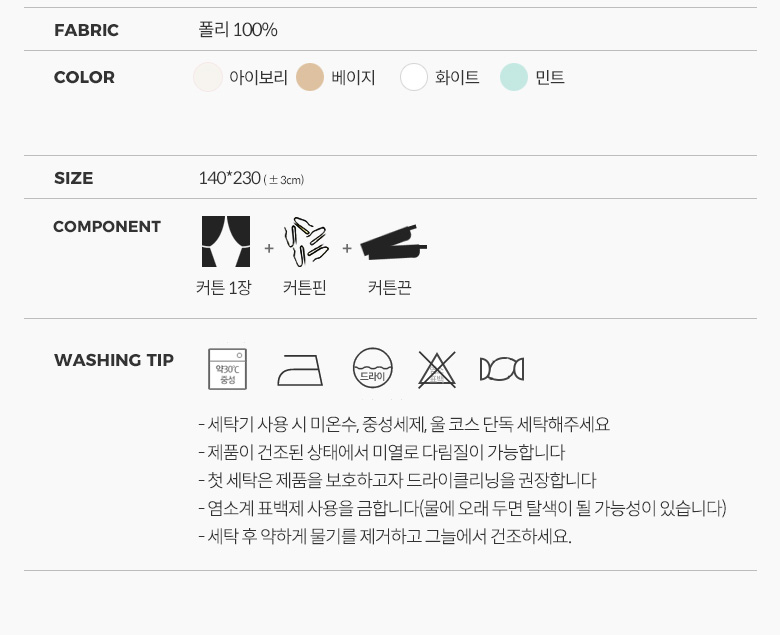Click the 민트 color label

[550, 78]
